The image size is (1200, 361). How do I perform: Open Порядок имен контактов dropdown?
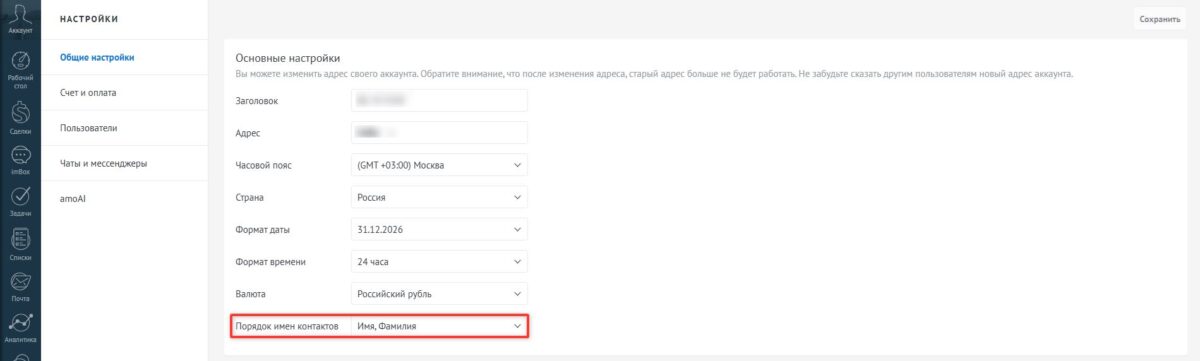pos(439,327)
